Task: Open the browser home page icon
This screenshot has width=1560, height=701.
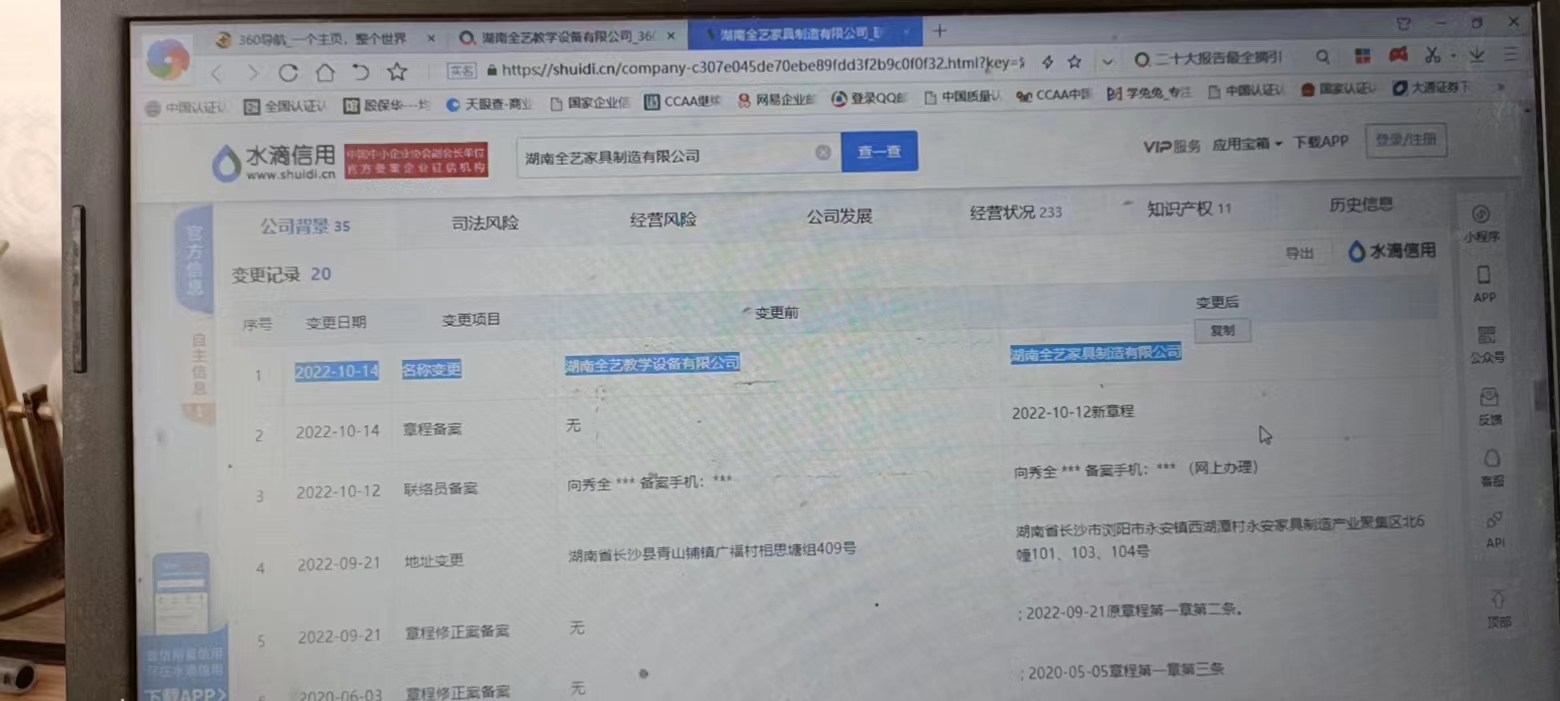Action: (325, 73)
